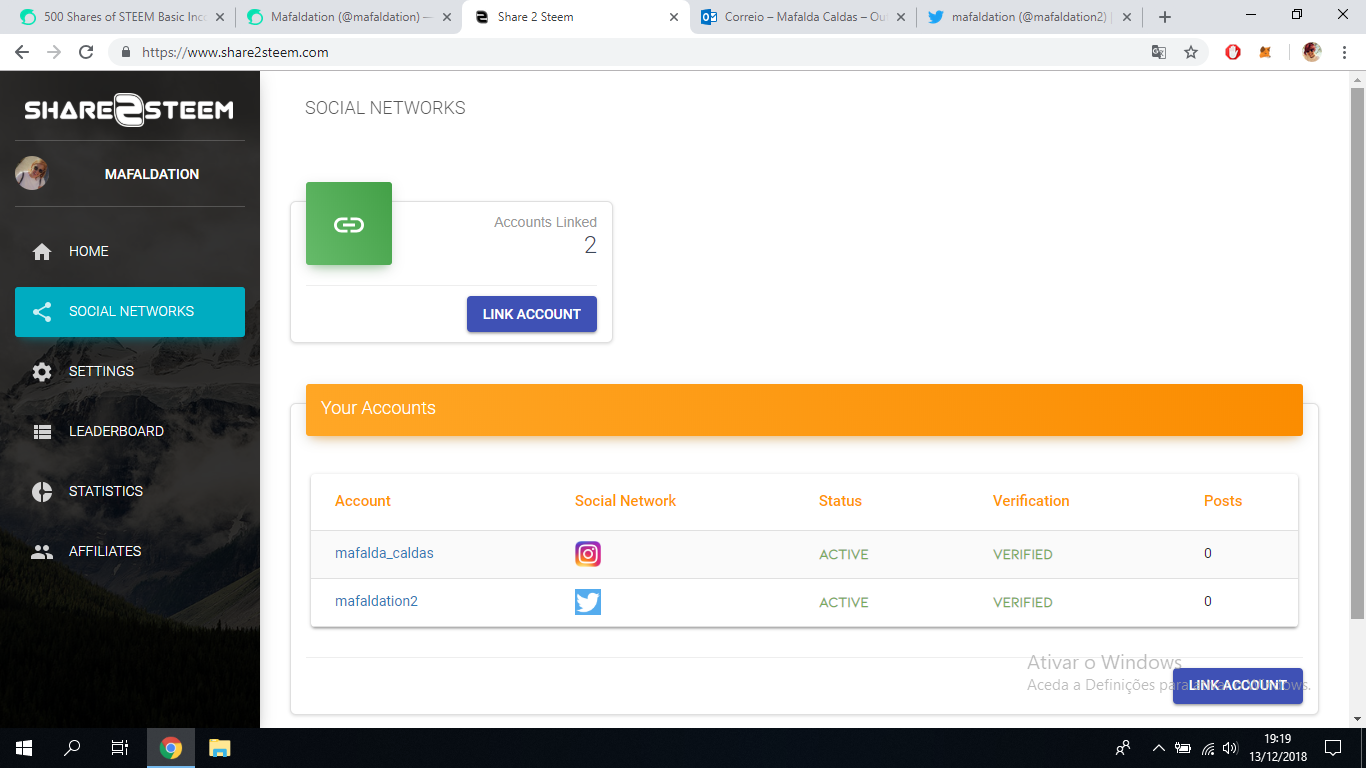1366x768 pixels.
Task: Open Chrome profile avatar in toolbar
Action: (x=1312, y=52)
